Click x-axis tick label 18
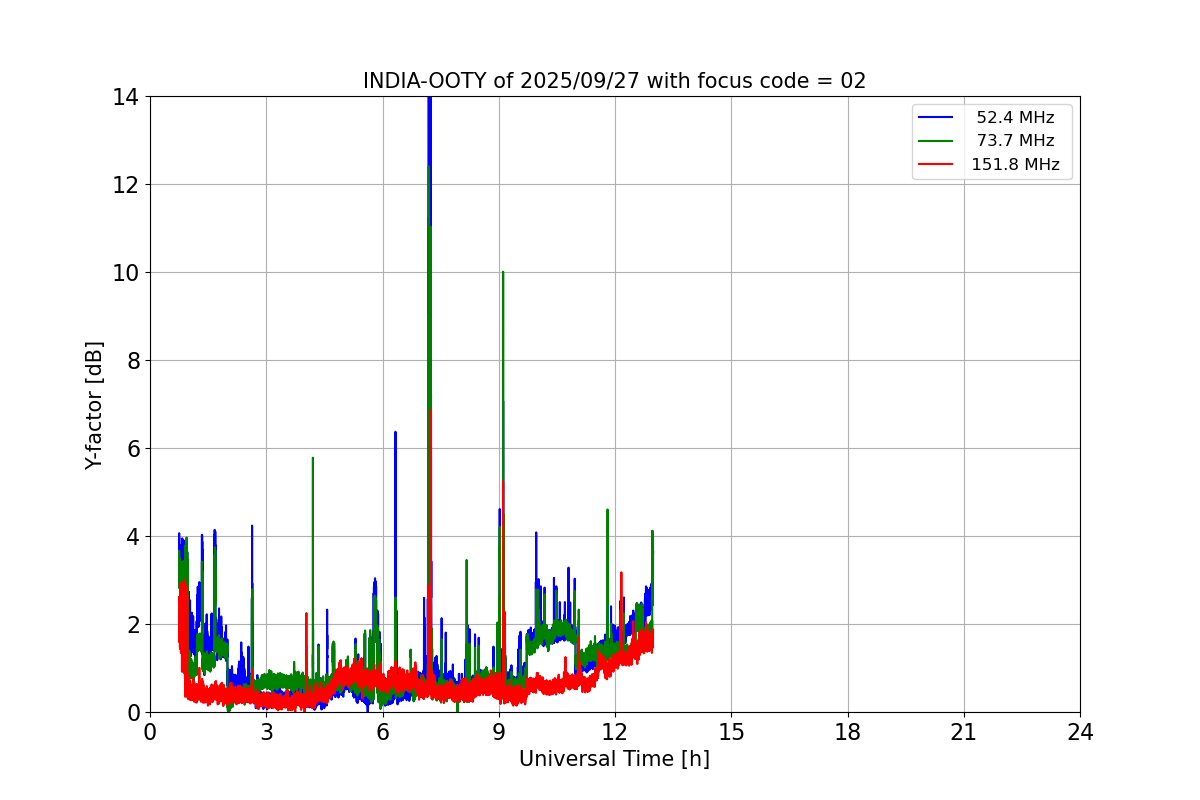Image resolution: width=1200 pixels, height=800 pixels. click(848, 732)
